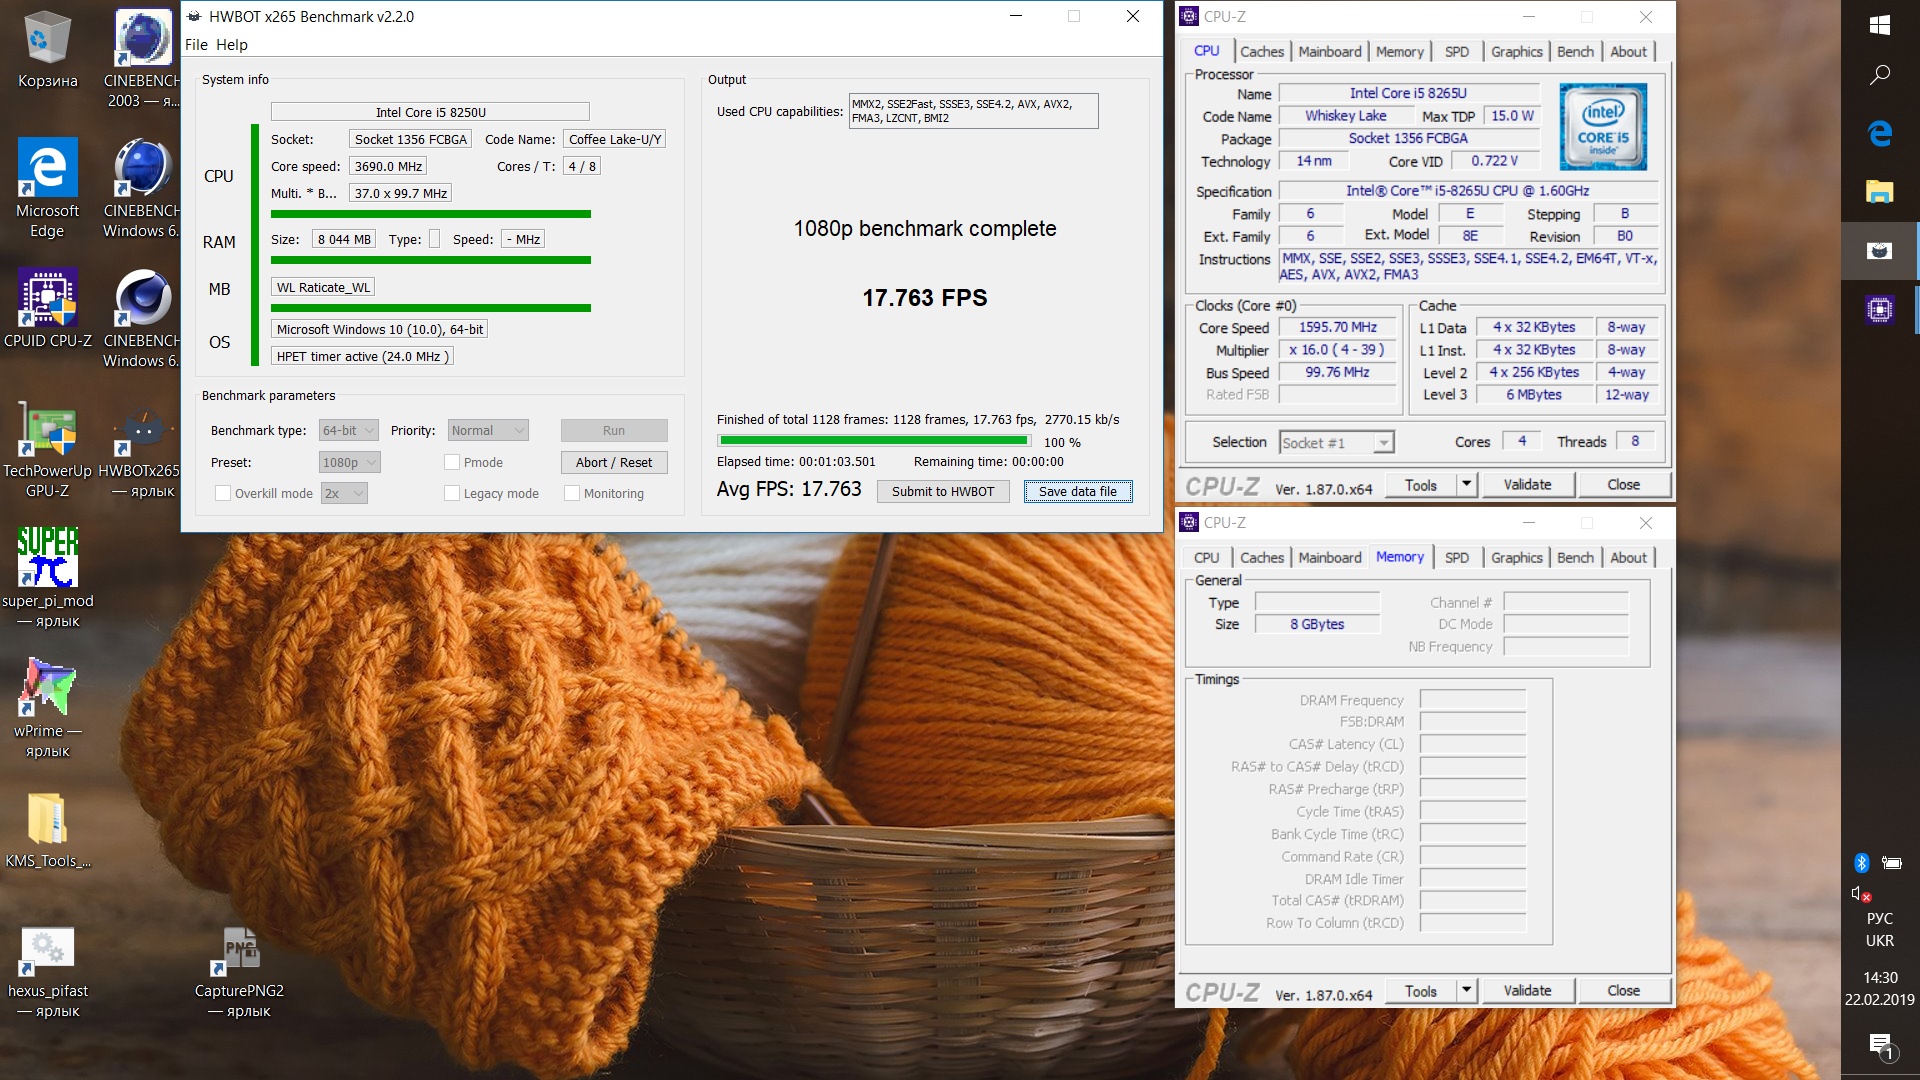
Task: Open the HWBOTx265 desktop shortcut
Action: click(142, 449)
